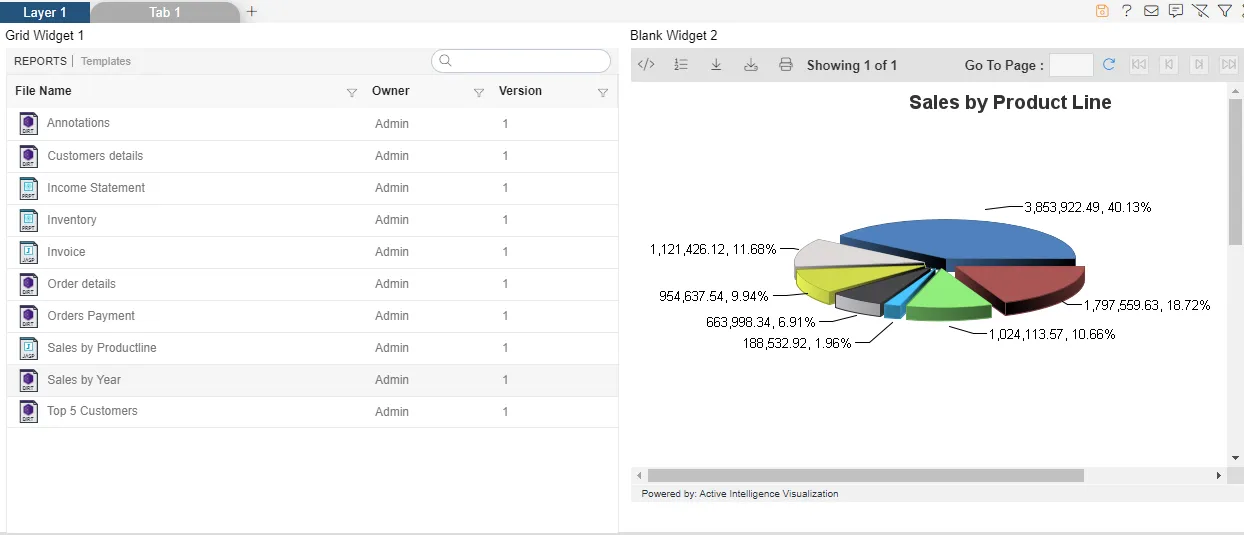Focus the grid search field

pyautogui.click(x=521, y=61)
